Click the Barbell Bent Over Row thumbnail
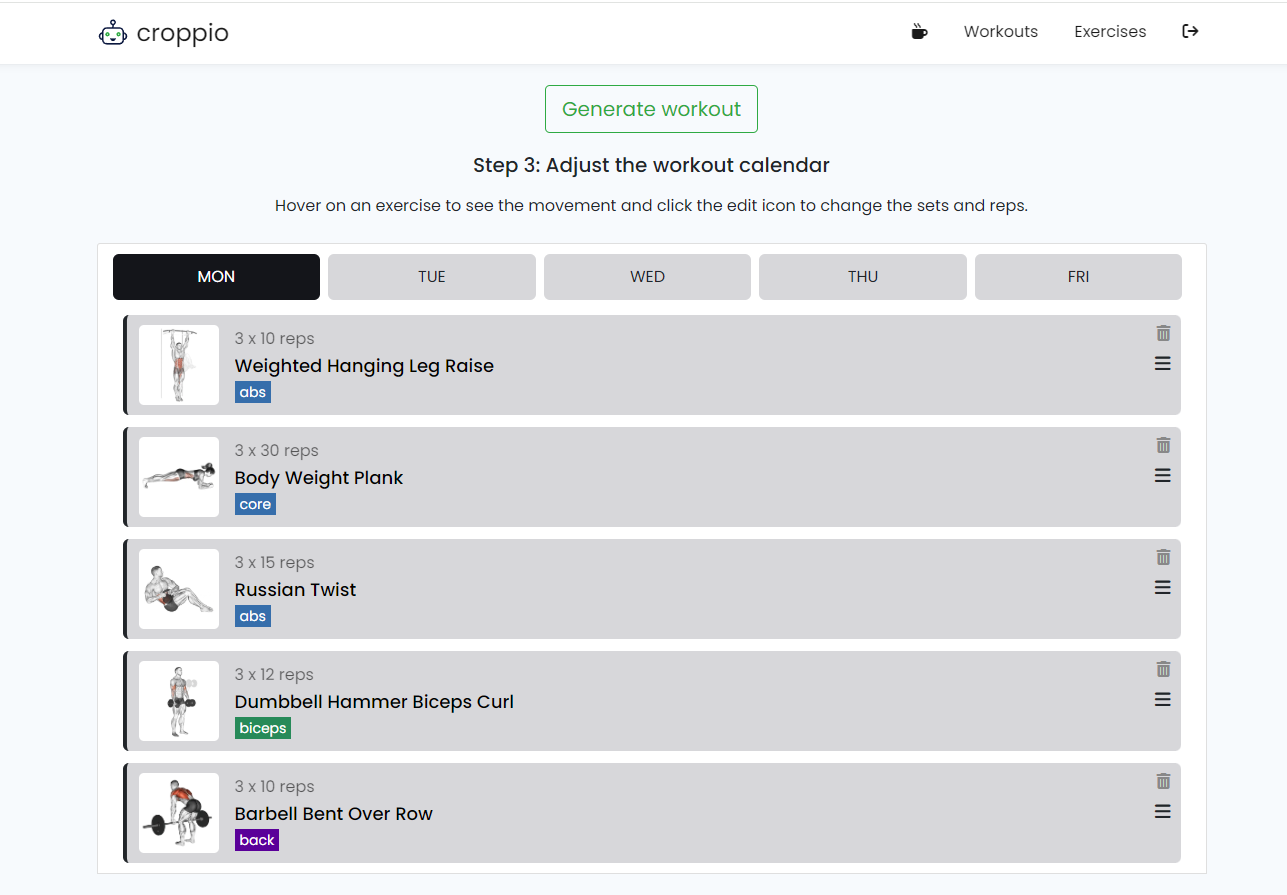The height and width of the screenshot is (895, 1287). click(179, 813)
